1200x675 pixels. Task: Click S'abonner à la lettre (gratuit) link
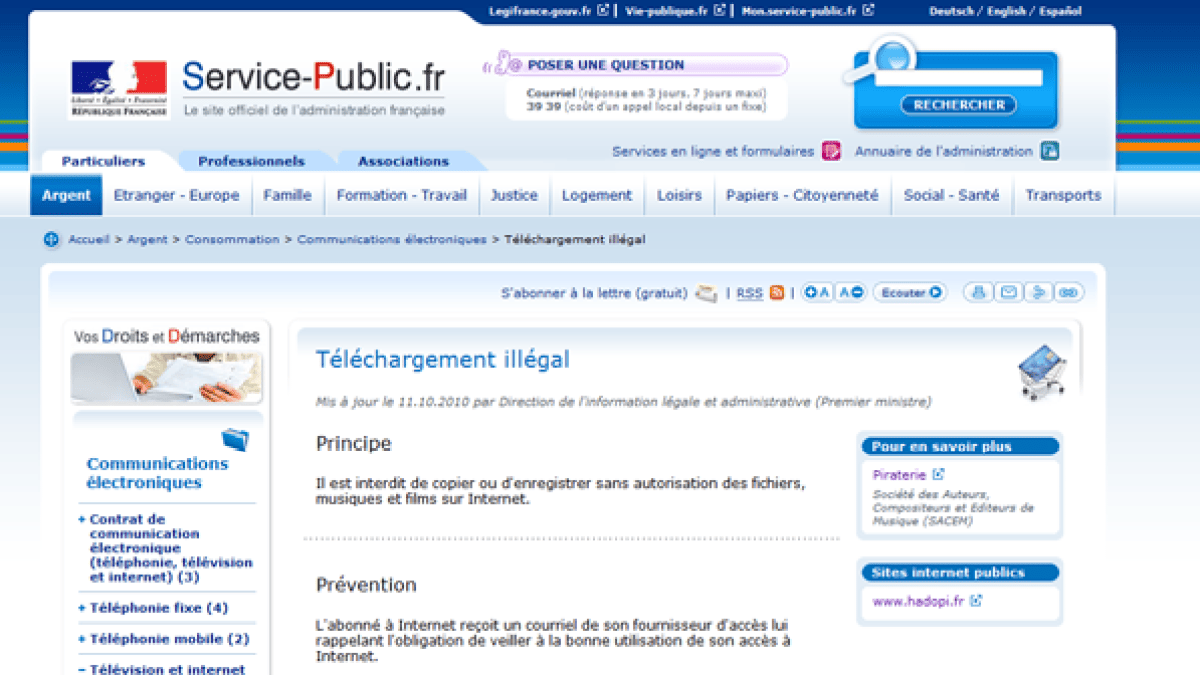(x=594, y=293)
